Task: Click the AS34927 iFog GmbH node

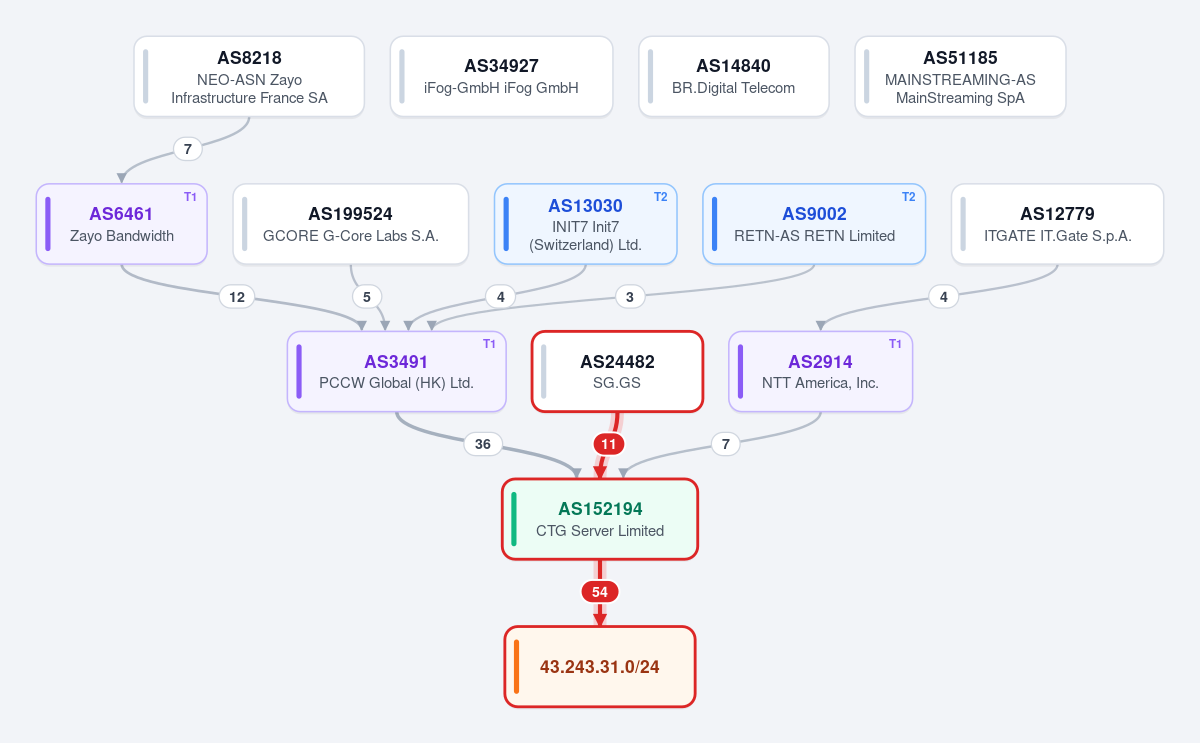Action: point(501,77)
